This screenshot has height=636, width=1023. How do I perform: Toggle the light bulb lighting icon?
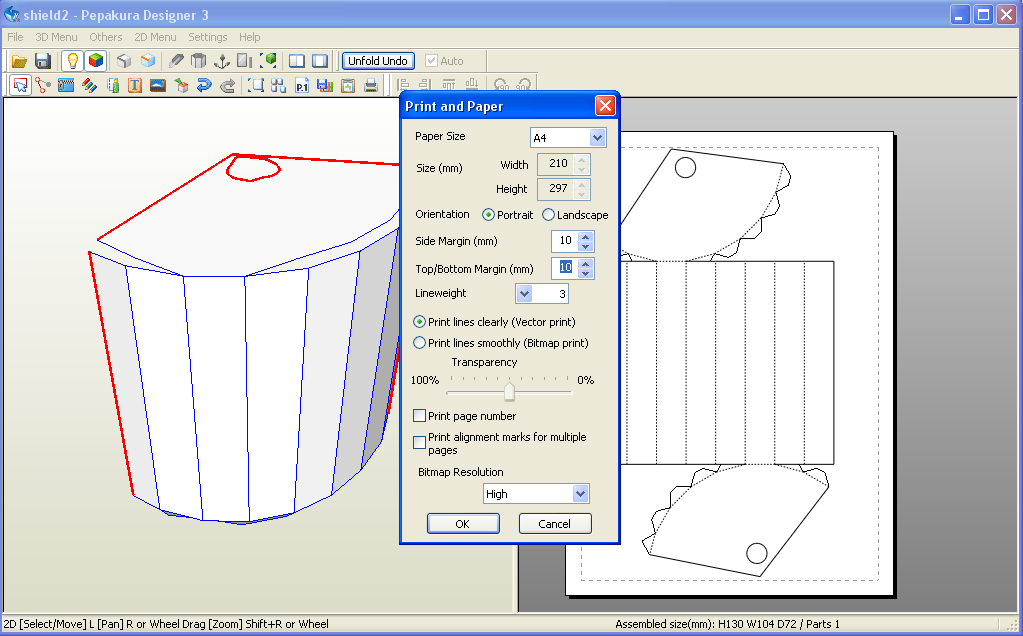(72, 61)
